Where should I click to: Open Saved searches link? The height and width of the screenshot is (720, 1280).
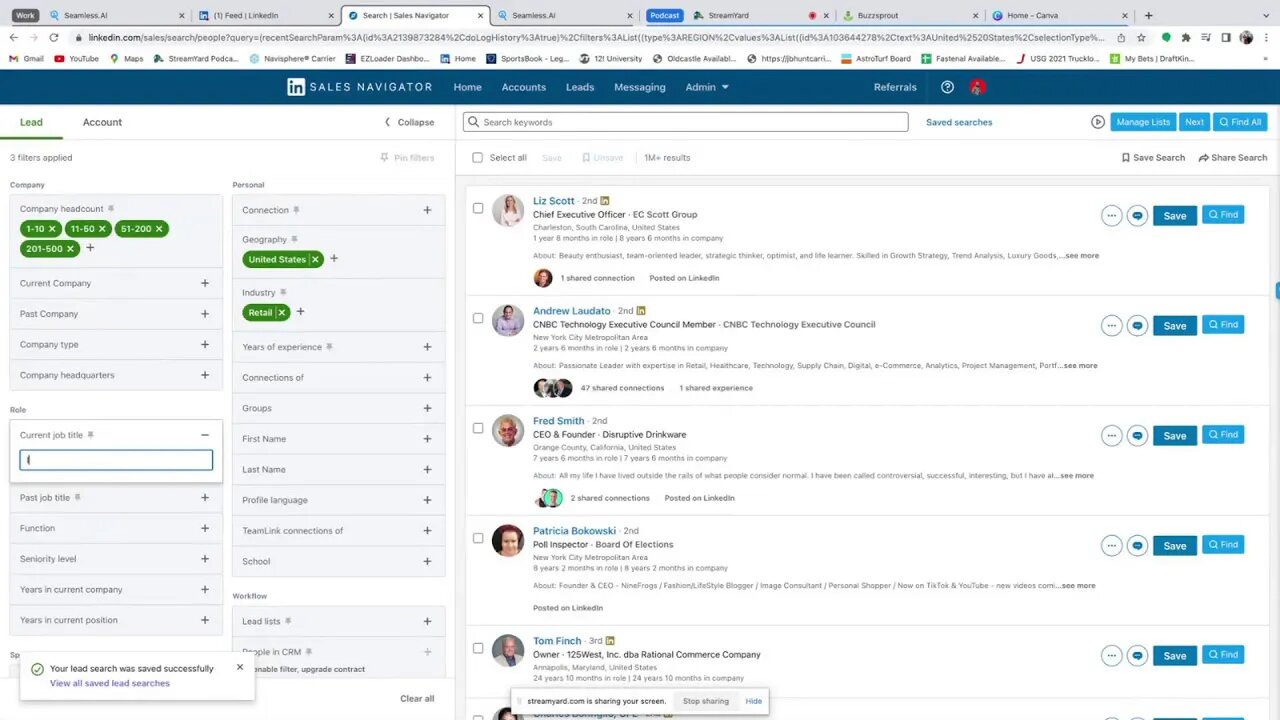(959, 122)
